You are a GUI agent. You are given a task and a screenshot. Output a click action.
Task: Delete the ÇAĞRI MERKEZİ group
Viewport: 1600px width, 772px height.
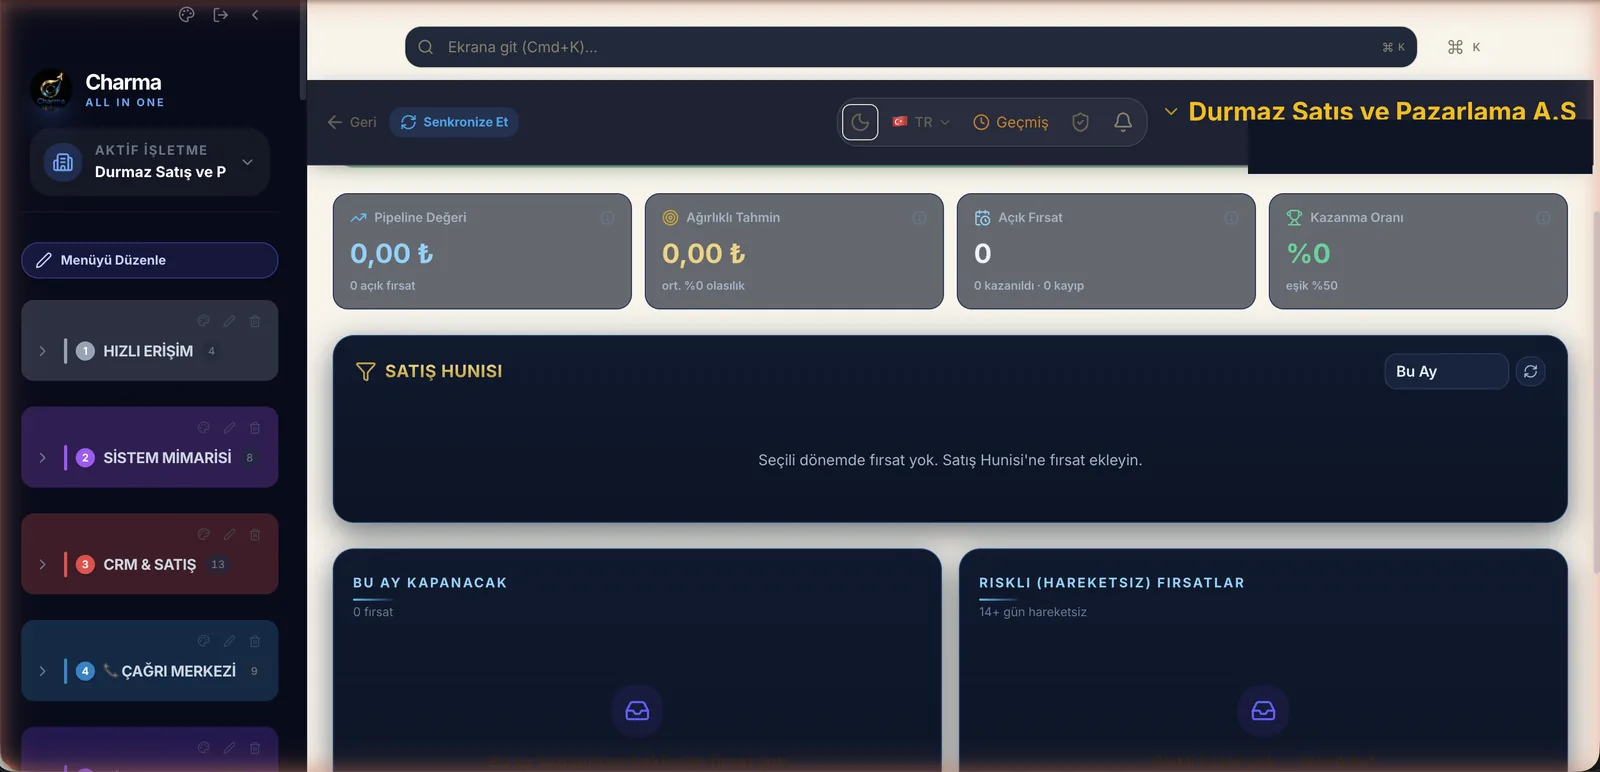click(255, 641)
